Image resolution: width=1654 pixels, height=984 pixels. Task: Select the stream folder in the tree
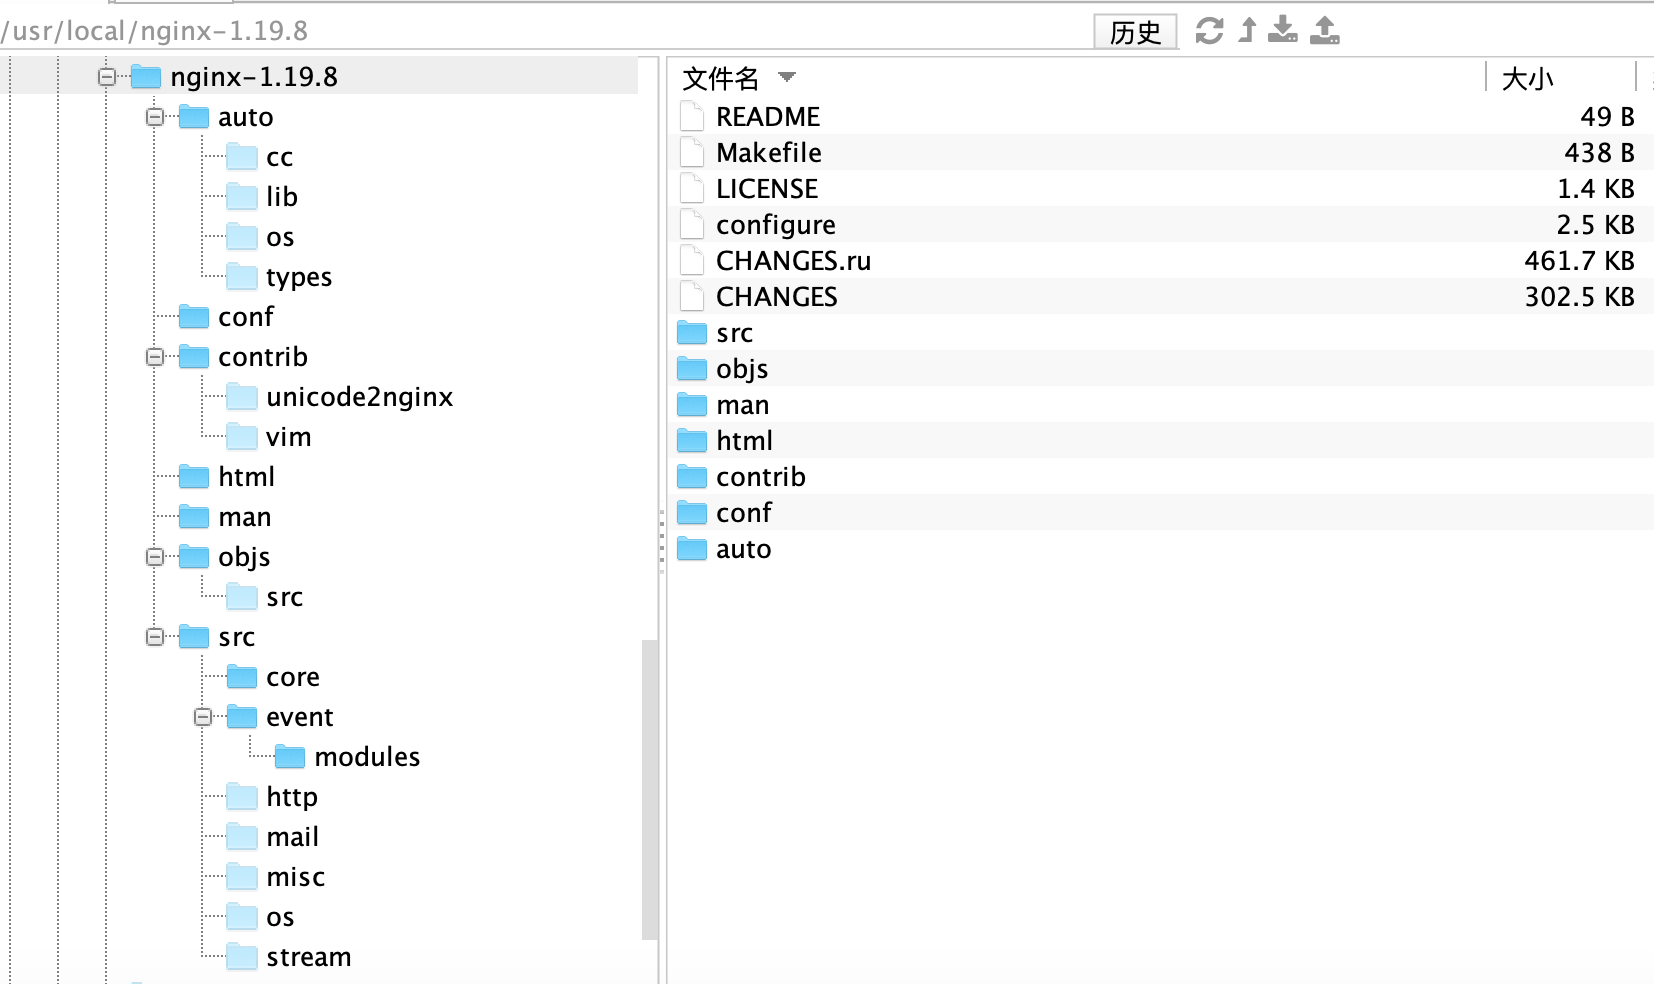(289, 957)
